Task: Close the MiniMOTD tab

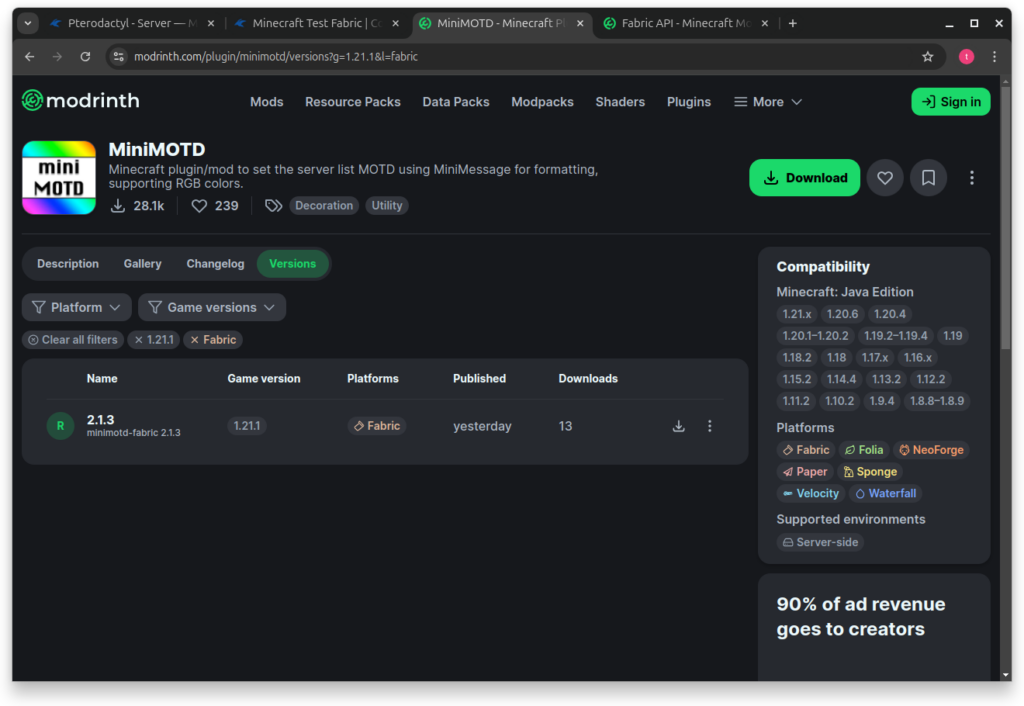Action: [x=580, y=23]
